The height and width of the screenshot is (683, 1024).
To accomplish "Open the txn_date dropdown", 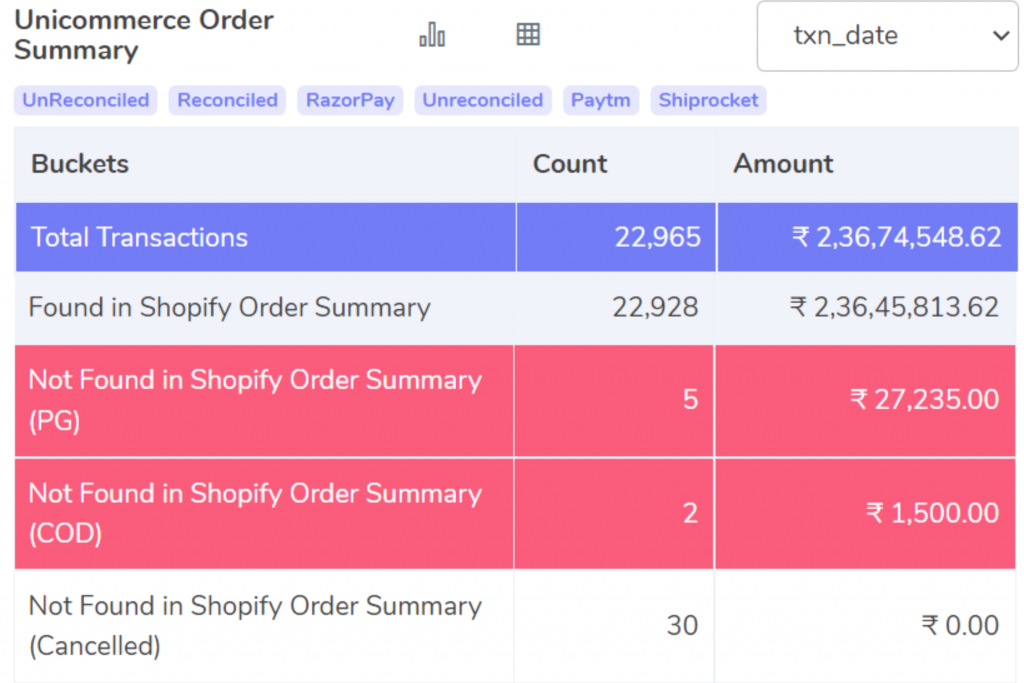I will pos(887,36).
